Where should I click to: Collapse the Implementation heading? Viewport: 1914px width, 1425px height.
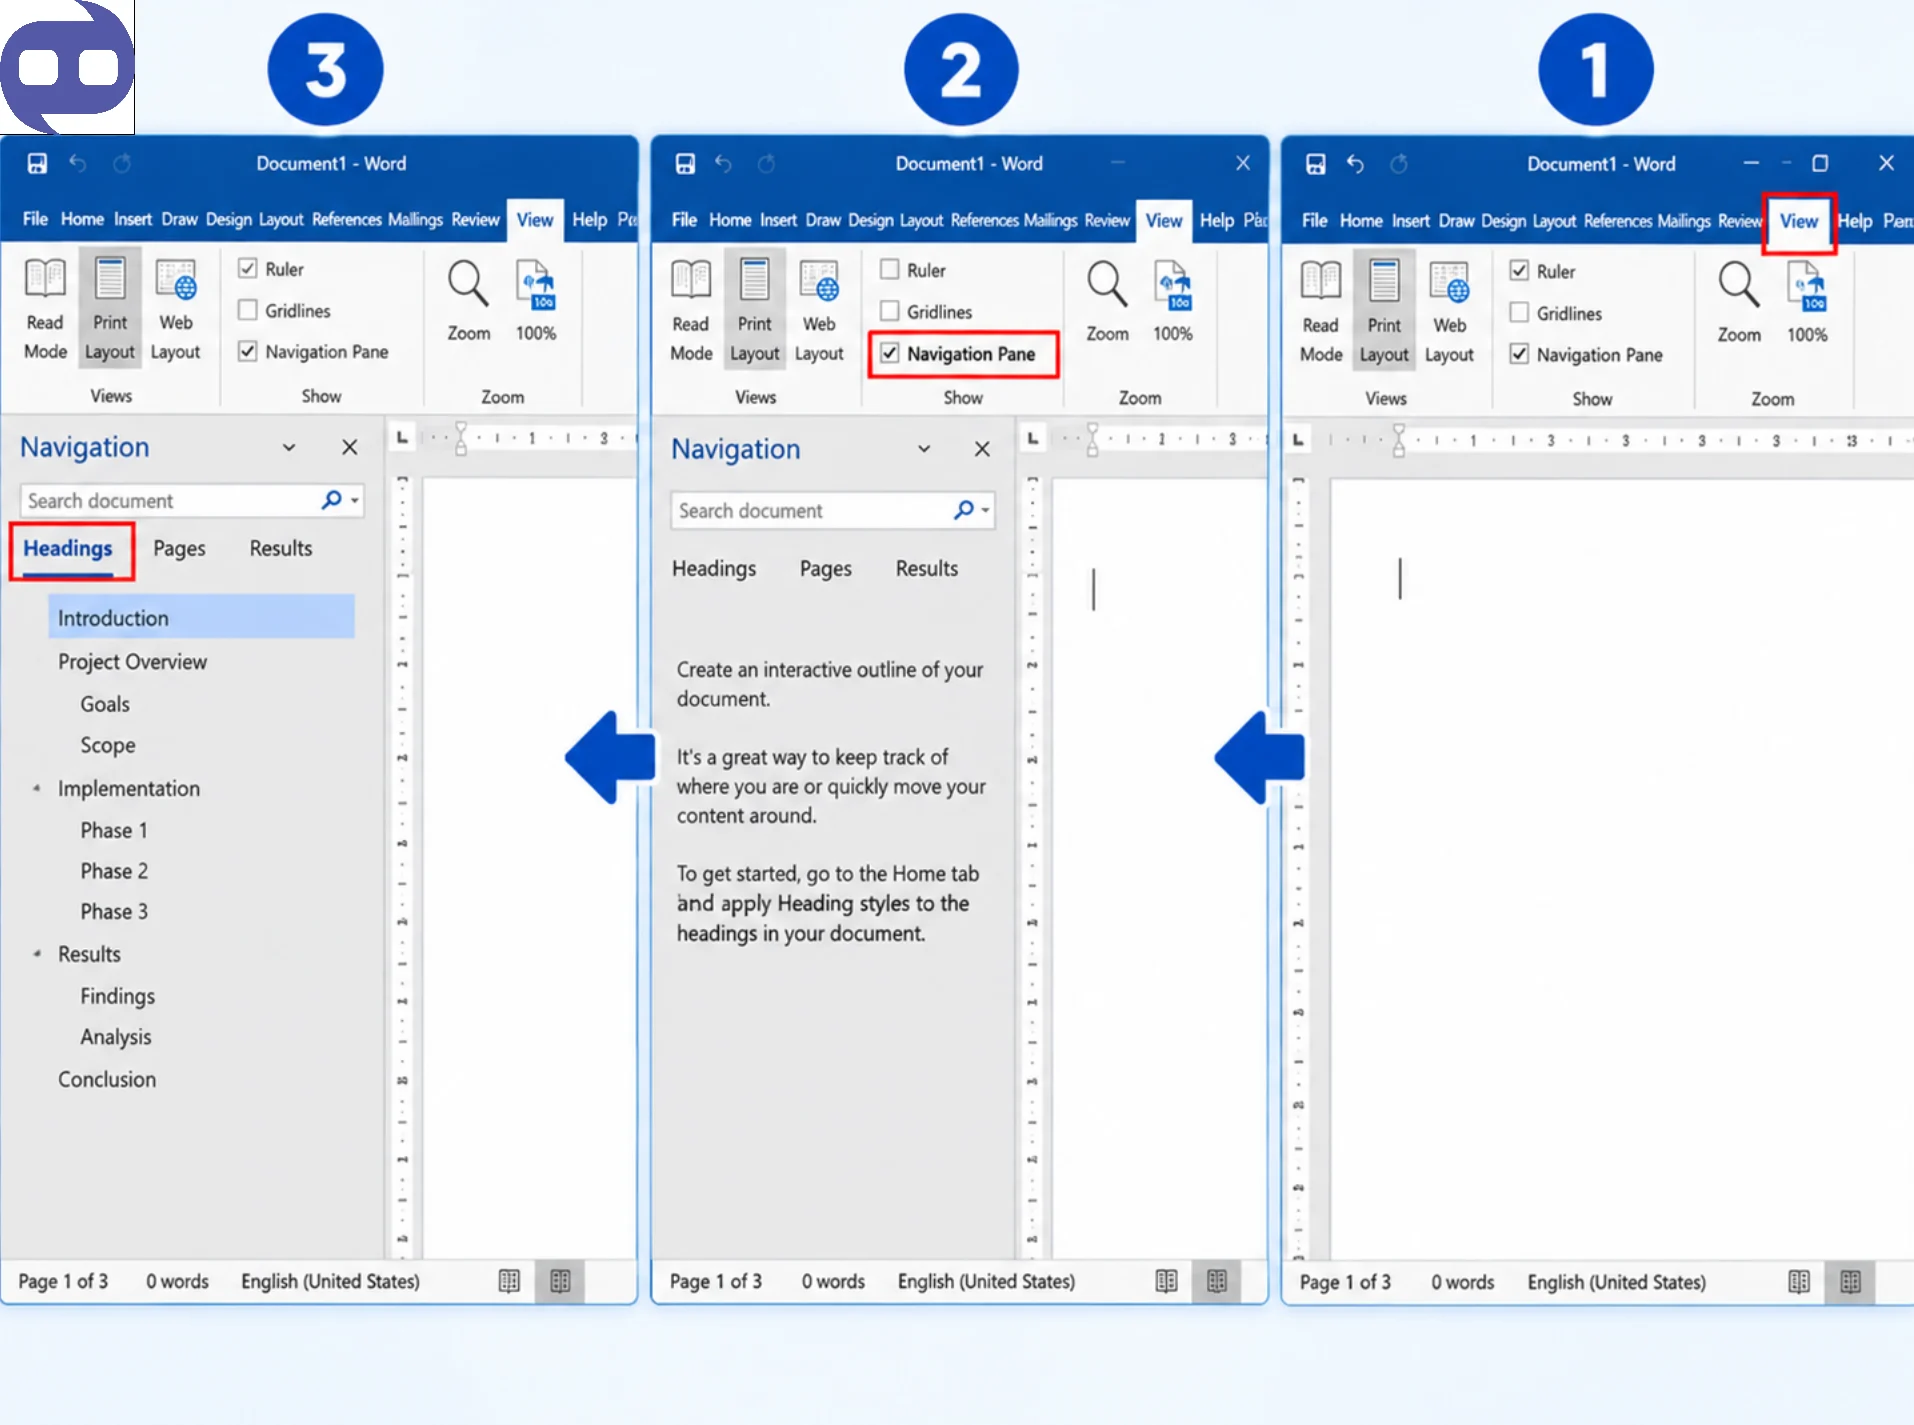point(37,788)
